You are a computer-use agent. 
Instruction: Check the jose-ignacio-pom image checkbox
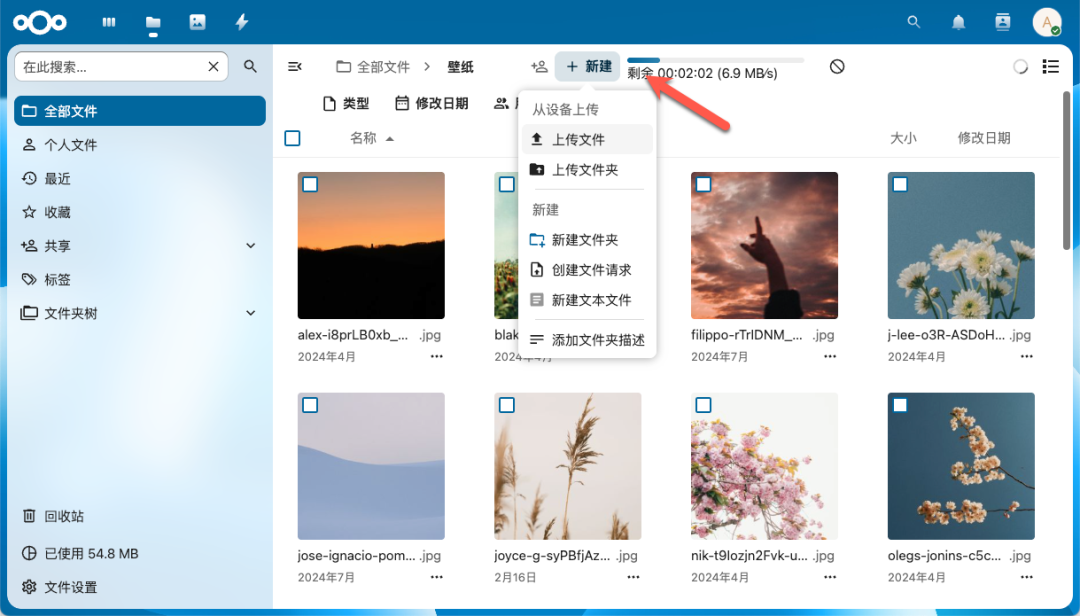pyautogui.click(x=310, y=405)
